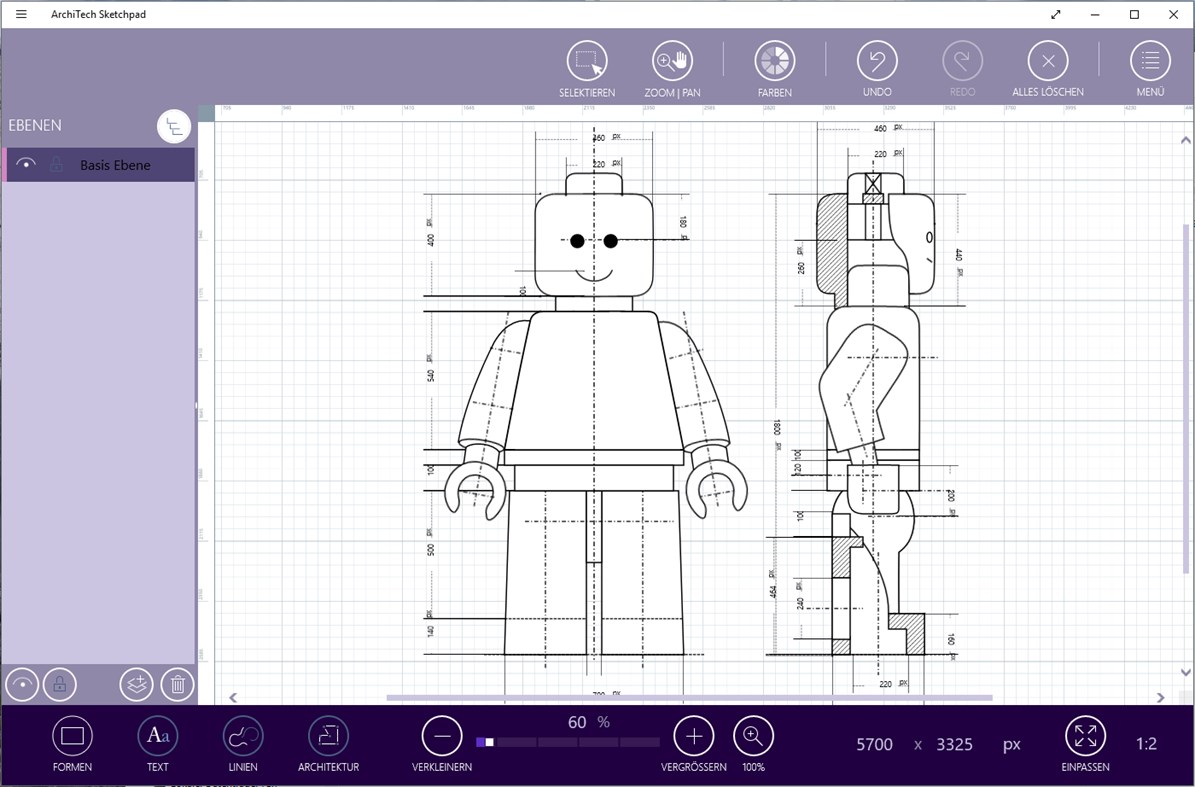Activate the Text tool
This screenshot has height=787, width=1195.
click(x=157, y=737)
